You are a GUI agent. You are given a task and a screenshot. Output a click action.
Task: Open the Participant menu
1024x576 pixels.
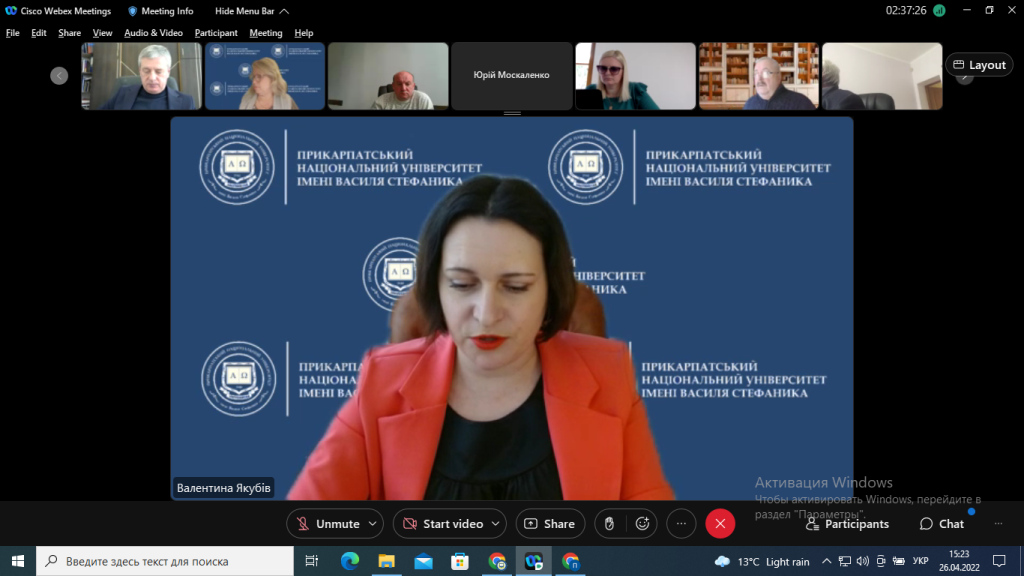[216, 33]
